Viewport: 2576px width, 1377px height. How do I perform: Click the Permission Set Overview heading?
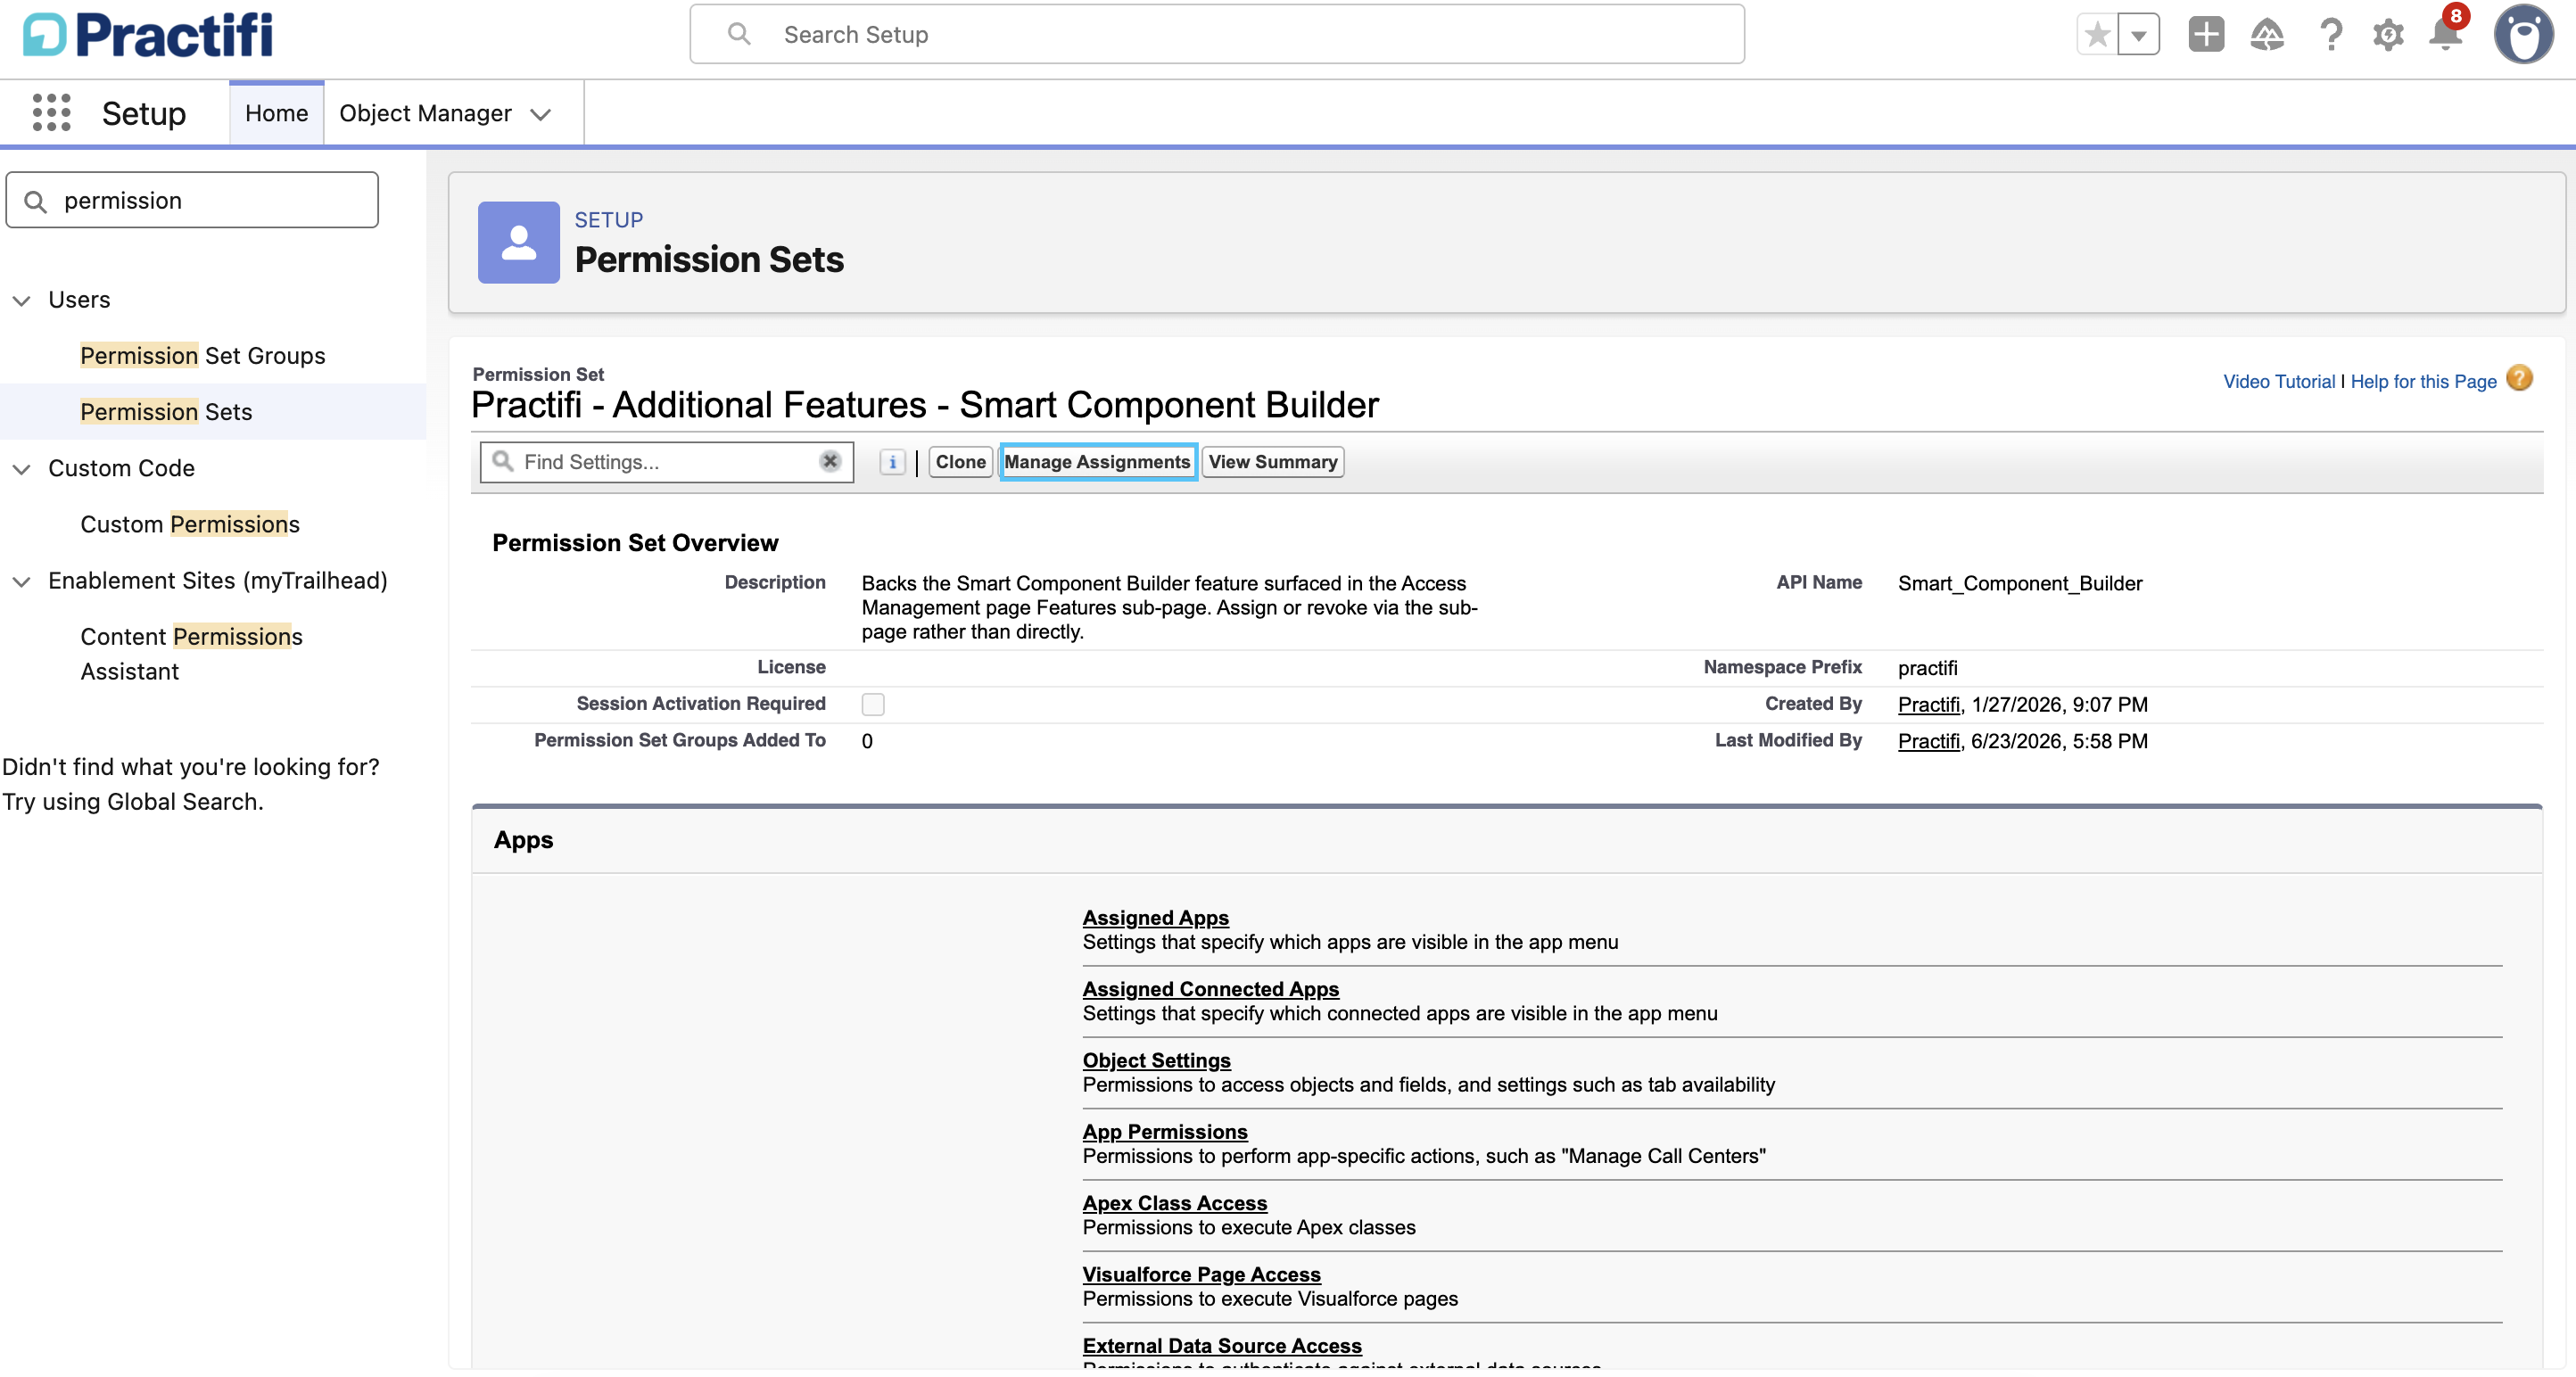635,543
